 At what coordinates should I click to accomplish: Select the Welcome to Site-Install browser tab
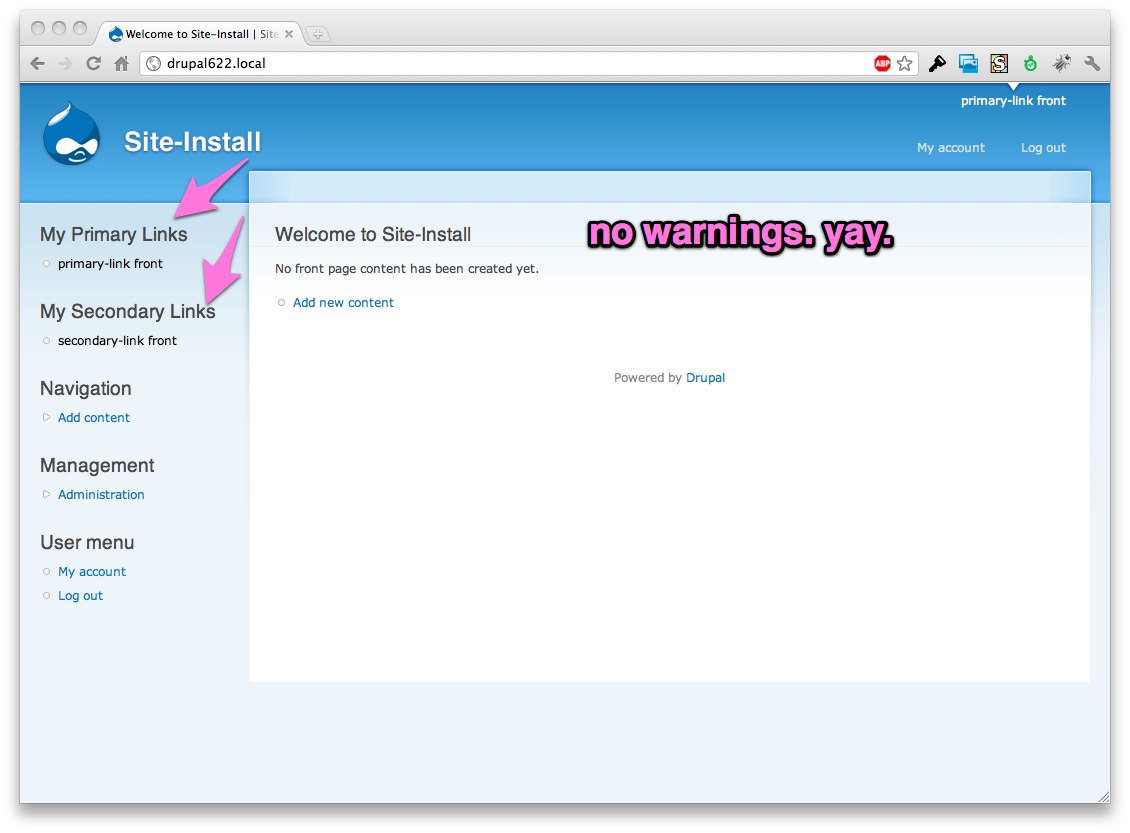(200, 34)
